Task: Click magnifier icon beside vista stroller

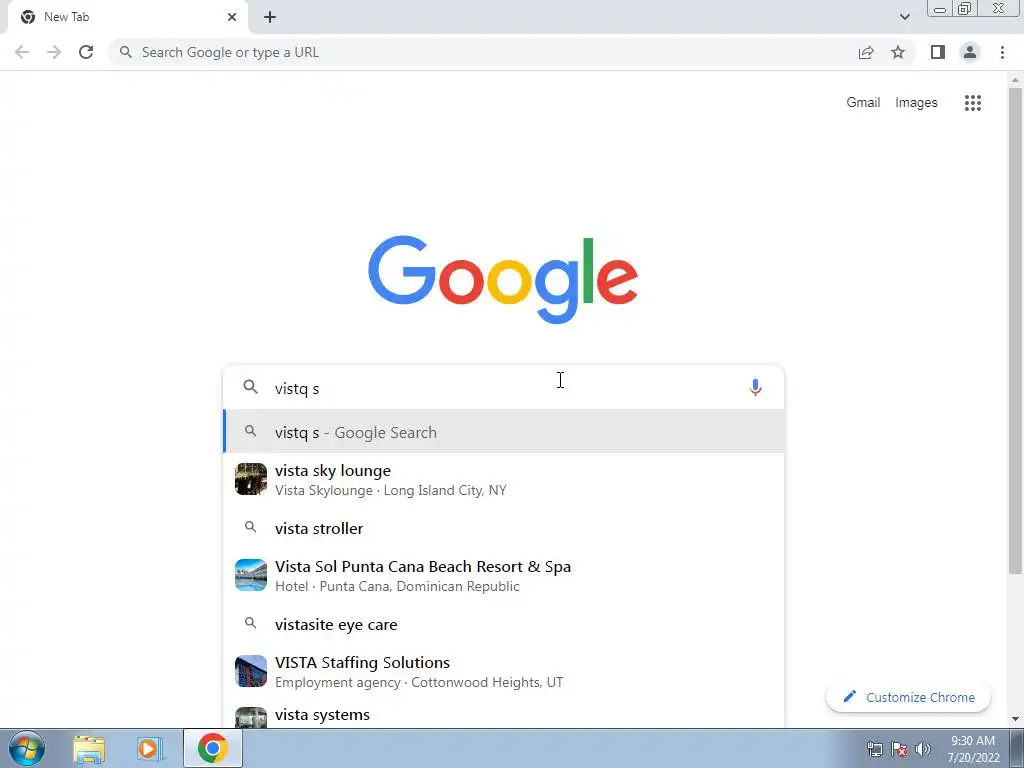Action: point(250,527)
